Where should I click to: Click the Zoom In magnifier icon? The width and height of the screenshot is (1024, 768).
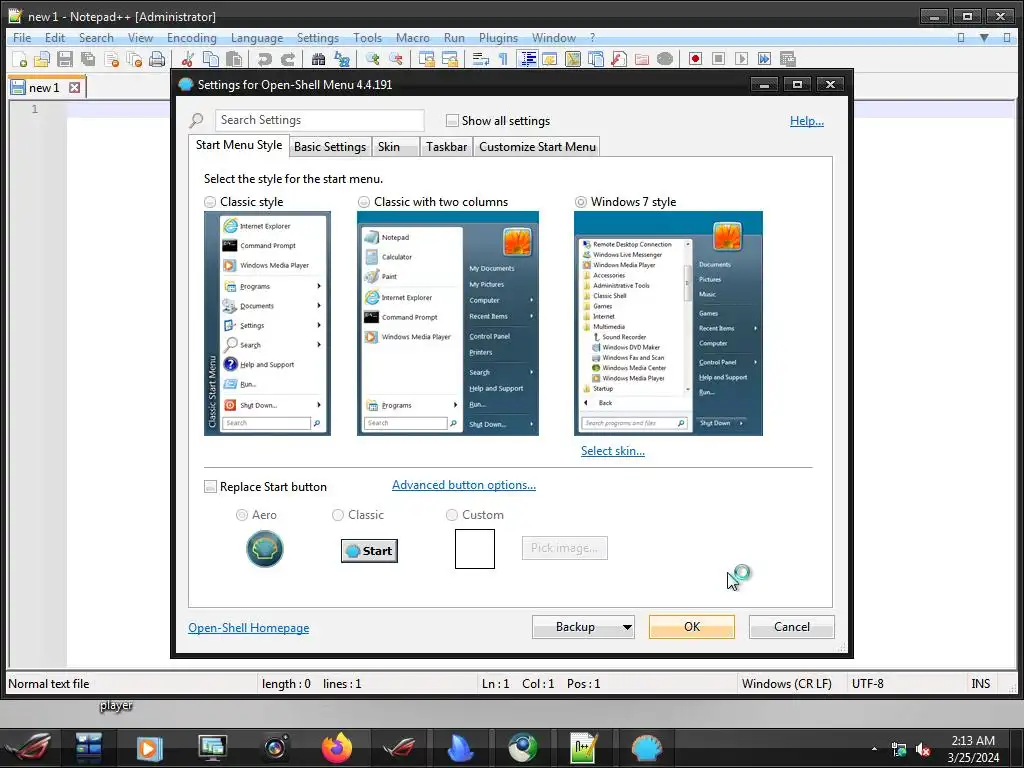tap(372, 59)
